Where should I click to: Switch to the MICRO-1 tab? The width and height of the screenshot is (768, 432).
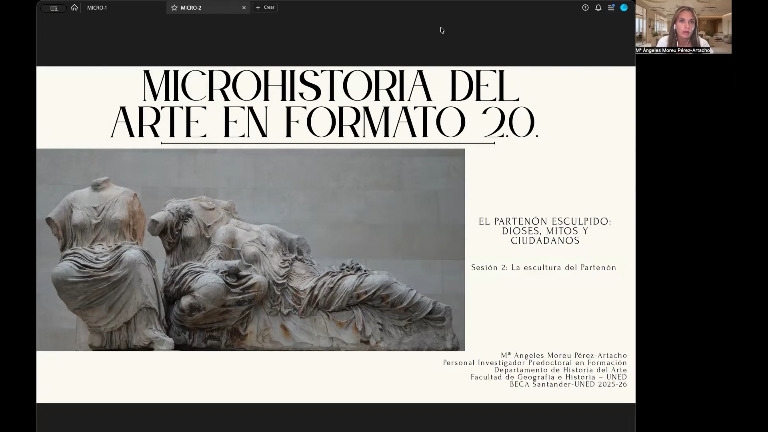pyautogui.click(x=97, y=8)
